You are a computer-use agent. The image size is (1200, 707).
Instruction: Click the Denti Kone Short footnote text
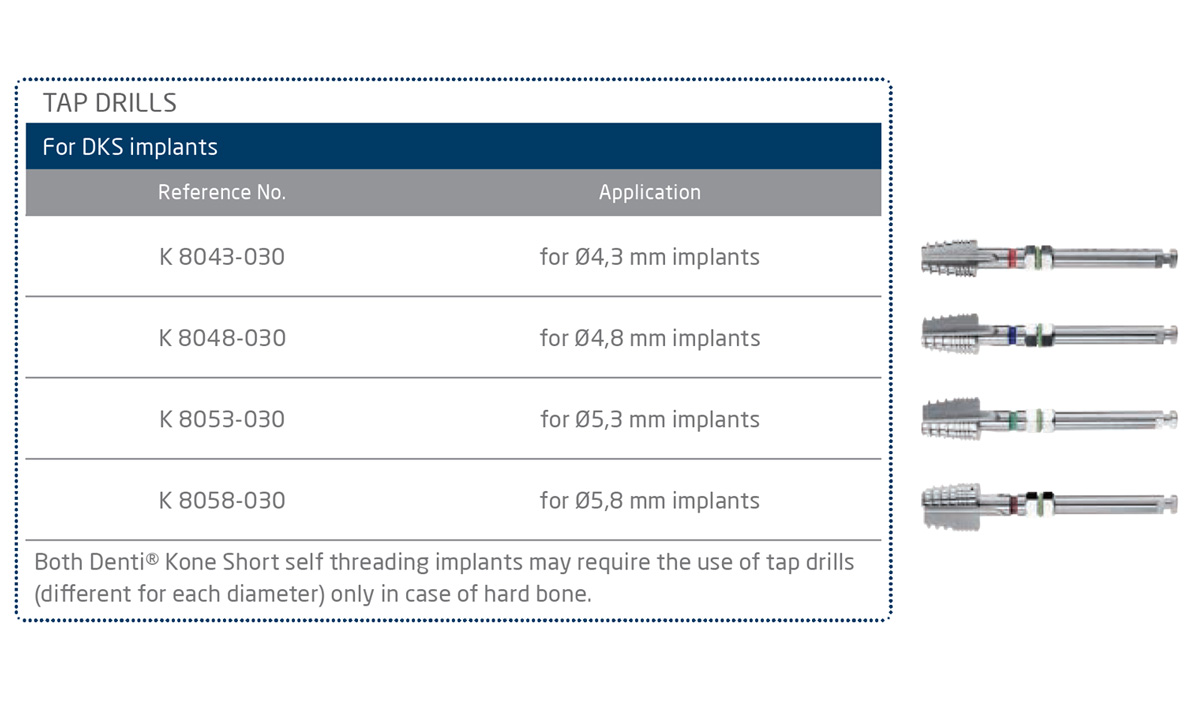coord(444,562)
